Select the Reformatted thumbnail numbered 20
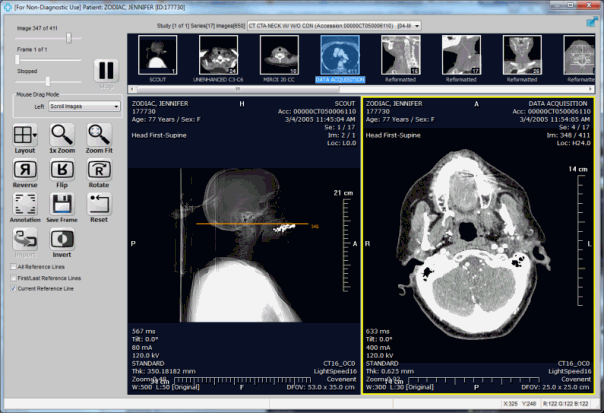This screenshot has width=604, height=413. click(x=522, y=55)
